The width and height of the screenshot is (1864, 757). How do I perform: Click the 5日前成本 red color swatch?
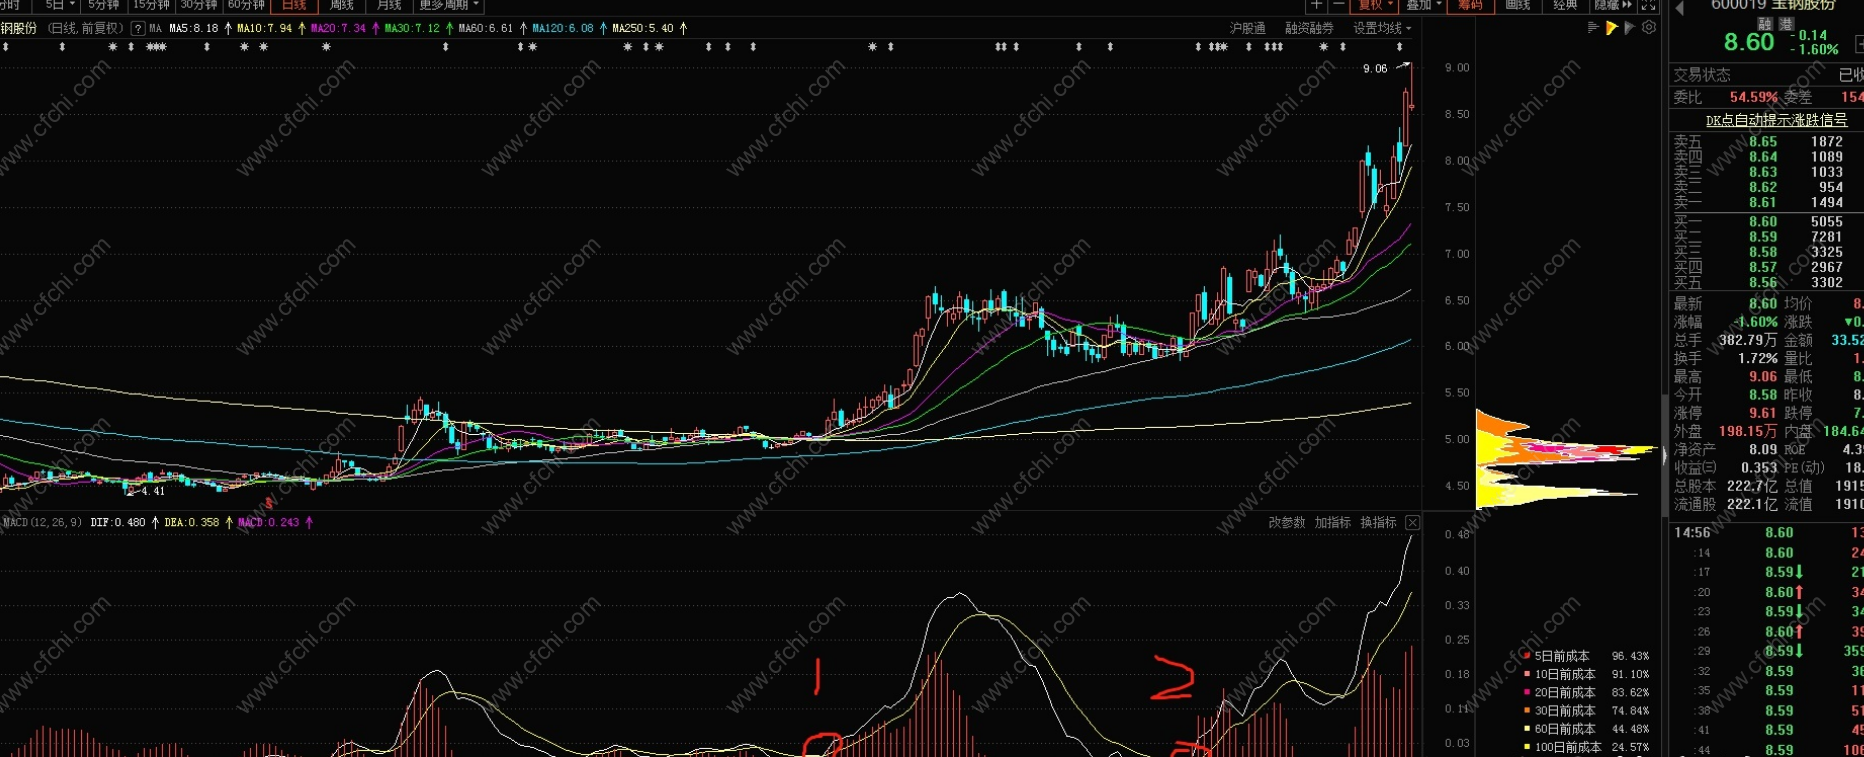[x=1526, y=656]
